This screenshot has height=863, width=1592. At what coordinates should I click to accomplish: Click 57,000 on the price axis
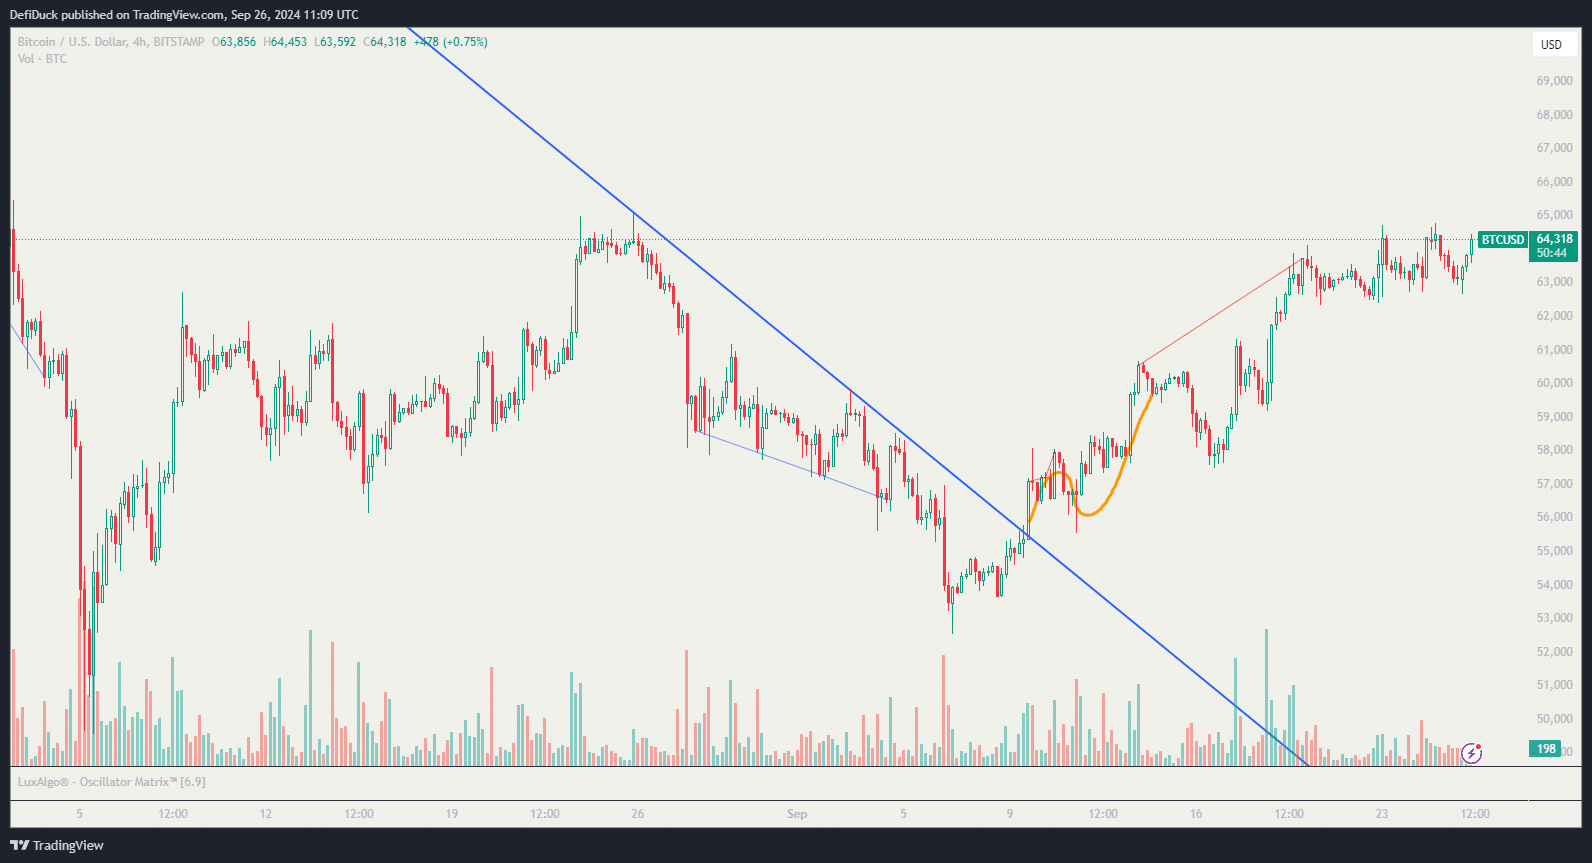coord(1554,484)
